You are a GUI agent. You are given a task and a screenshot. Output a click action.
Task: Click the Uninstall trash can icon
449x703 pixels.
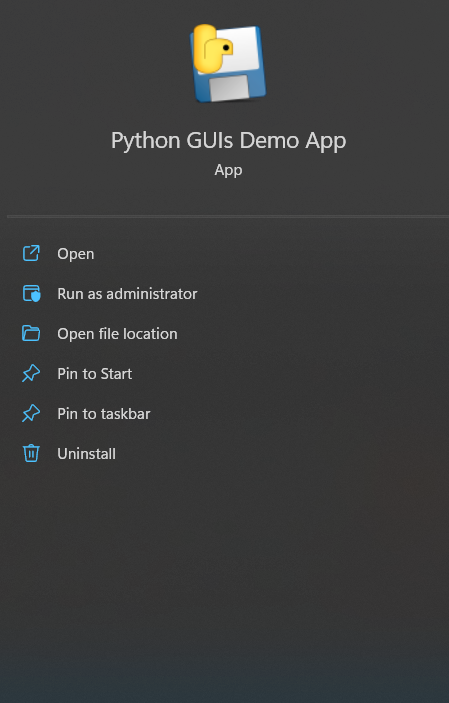[31, 453]
